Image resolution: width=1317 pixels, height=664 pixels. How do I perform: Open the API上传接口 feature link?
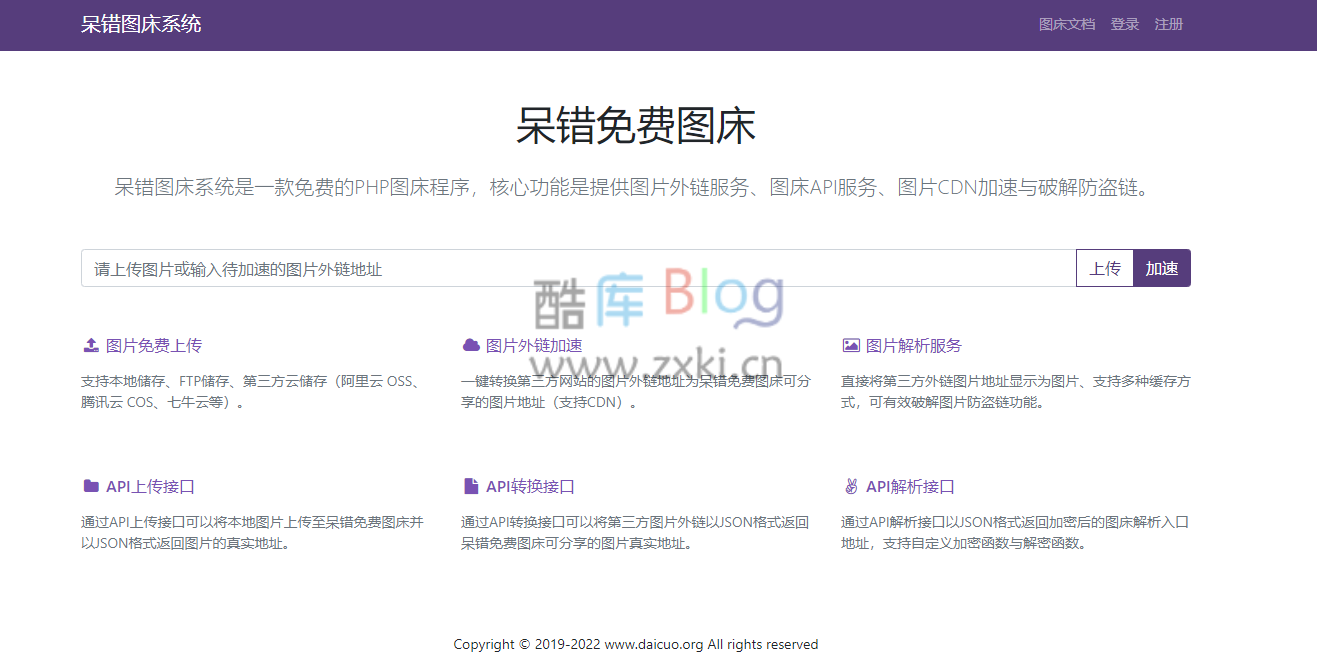coord(151,486)
